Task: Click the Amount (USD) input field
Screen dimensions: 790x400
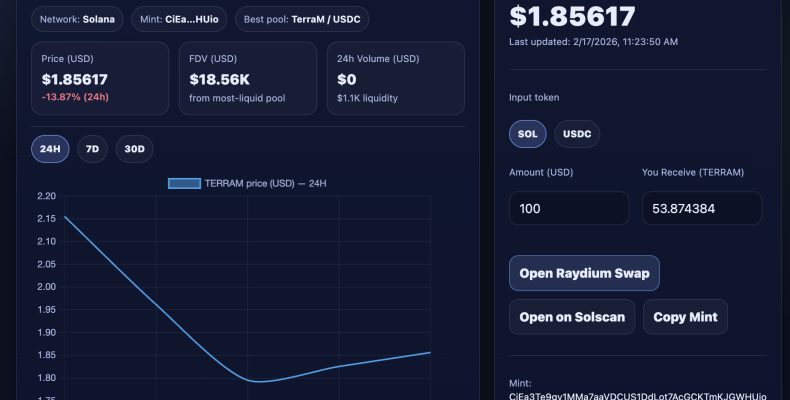Action: pyautogui.click(x=569, y=208)
